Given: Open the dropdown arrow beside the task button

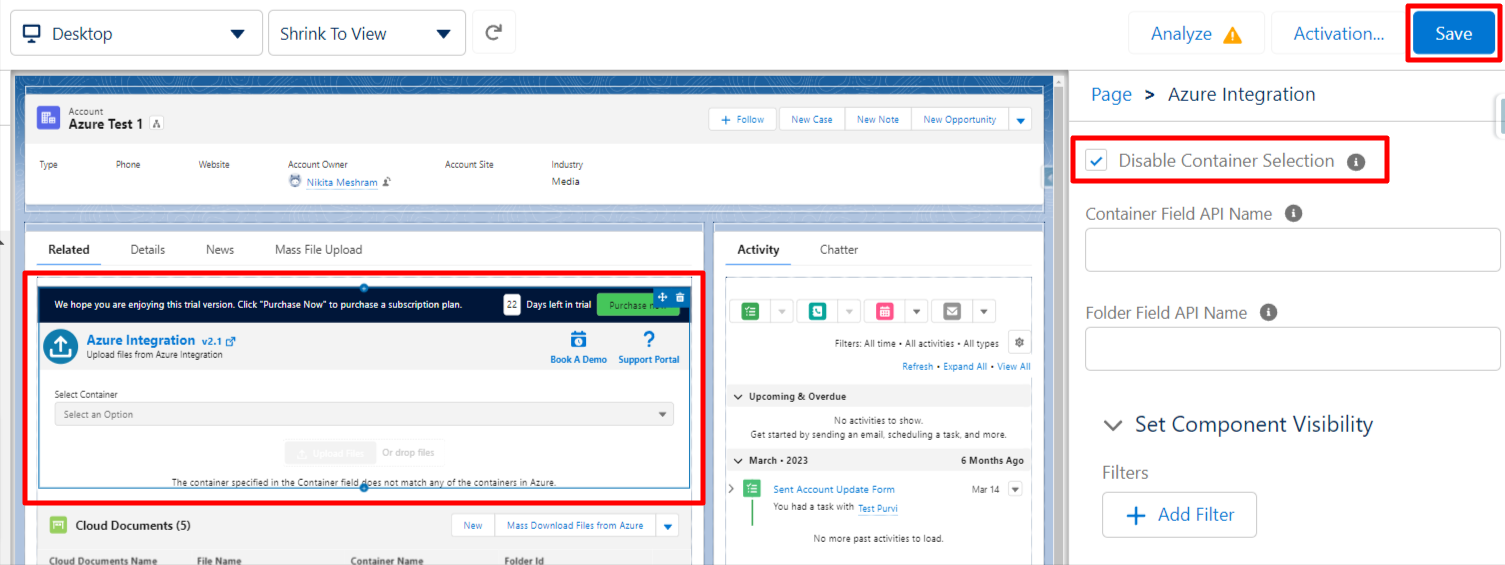Looking at the screenshot, I should (x=782, y=311).
